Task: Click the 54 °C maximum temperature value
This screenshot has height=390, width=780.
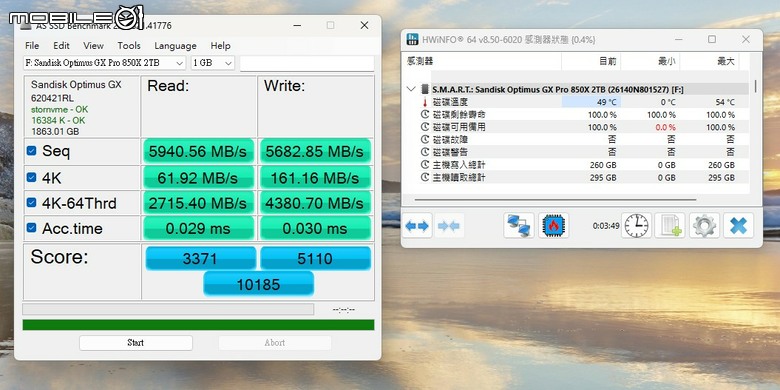Action: pos(725,102)
